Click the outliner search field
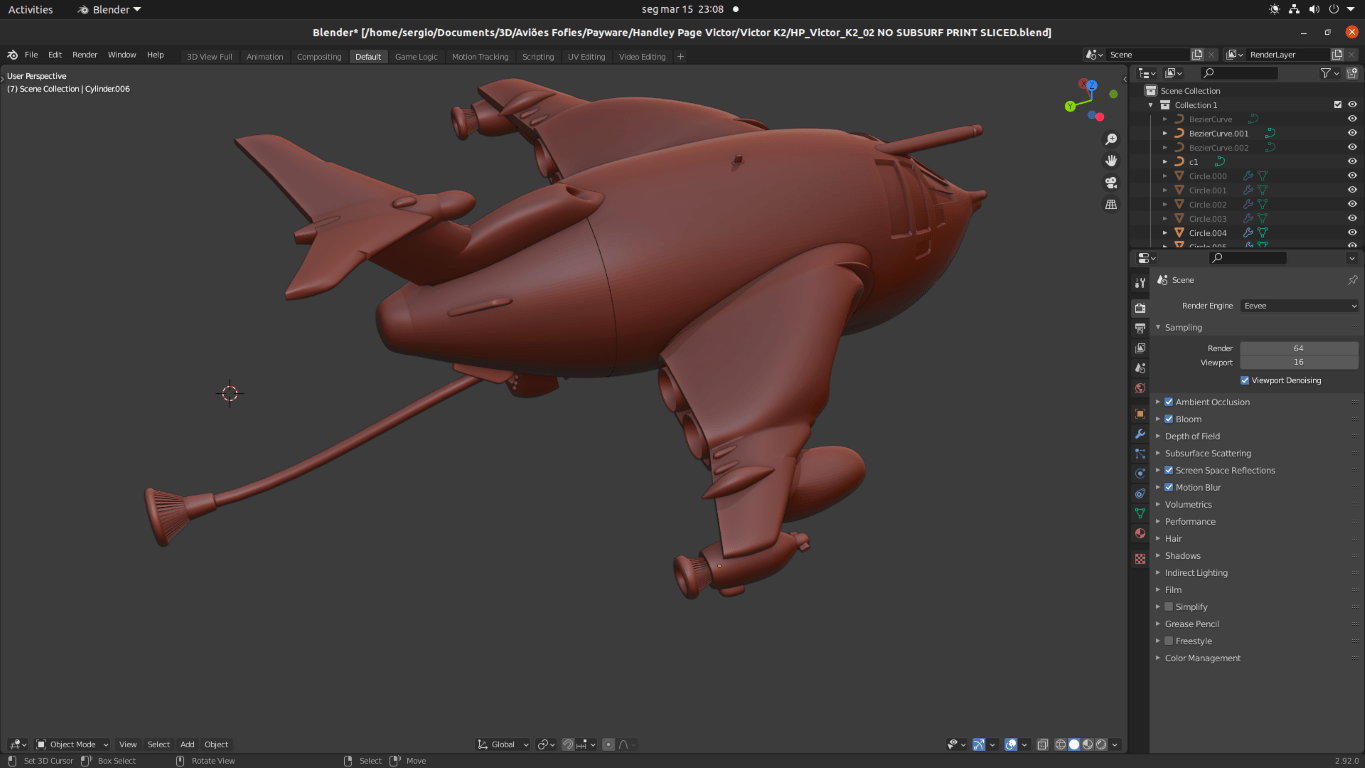 click(1240, 73)
